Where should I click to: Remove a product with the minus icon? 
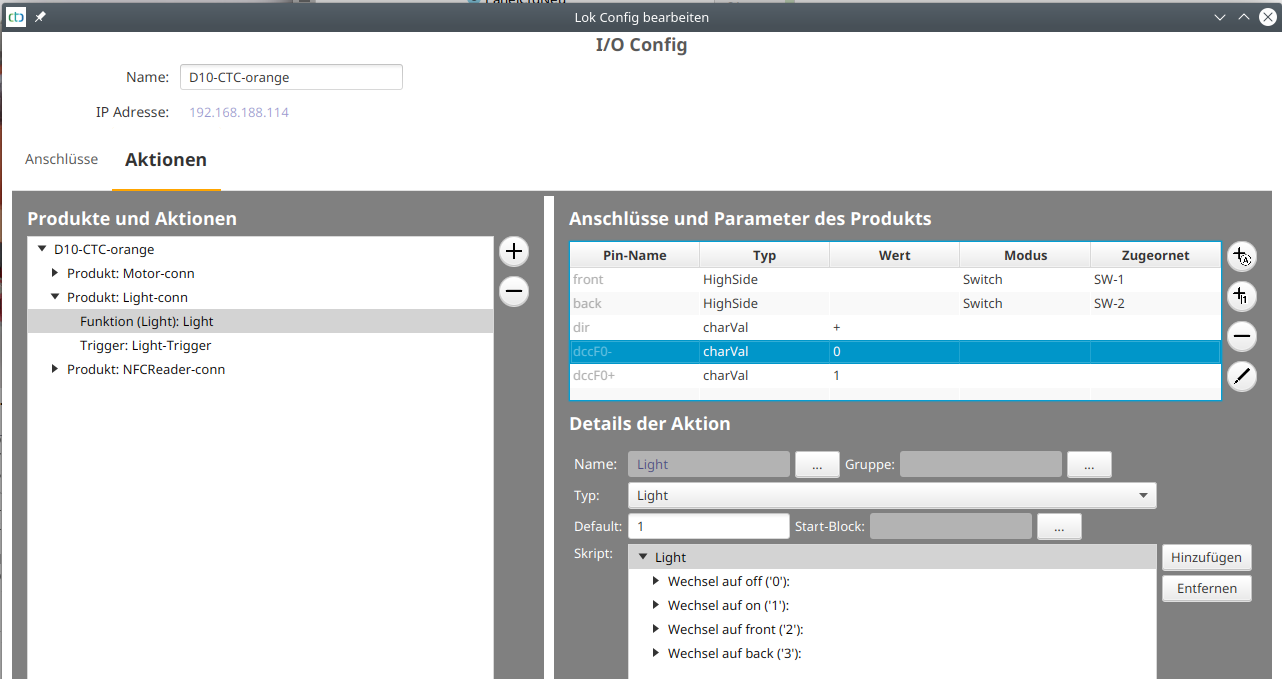pyautogui.click(x=513, y=291)
